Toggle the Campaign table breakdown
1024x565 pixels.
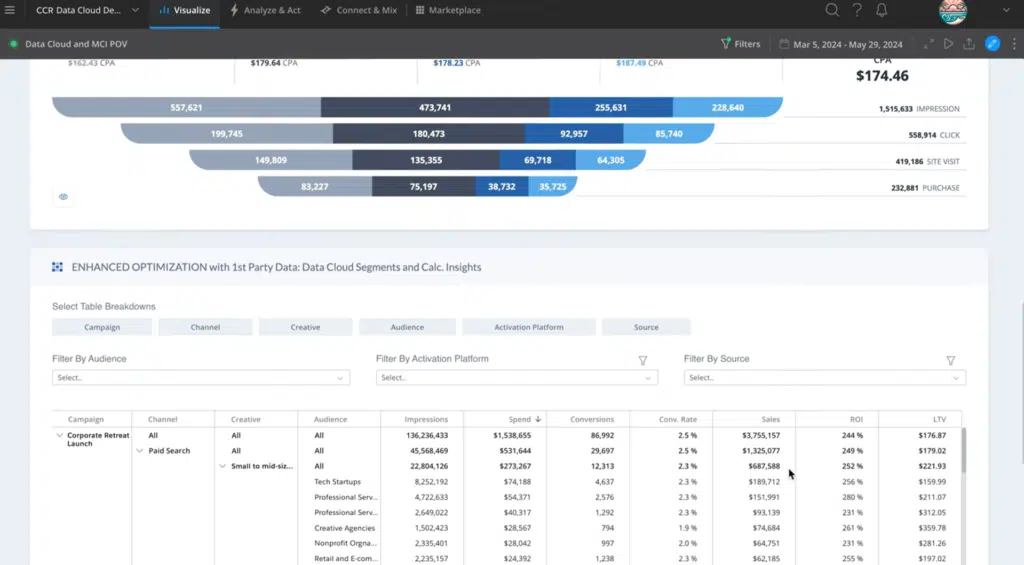pos(102,327)
